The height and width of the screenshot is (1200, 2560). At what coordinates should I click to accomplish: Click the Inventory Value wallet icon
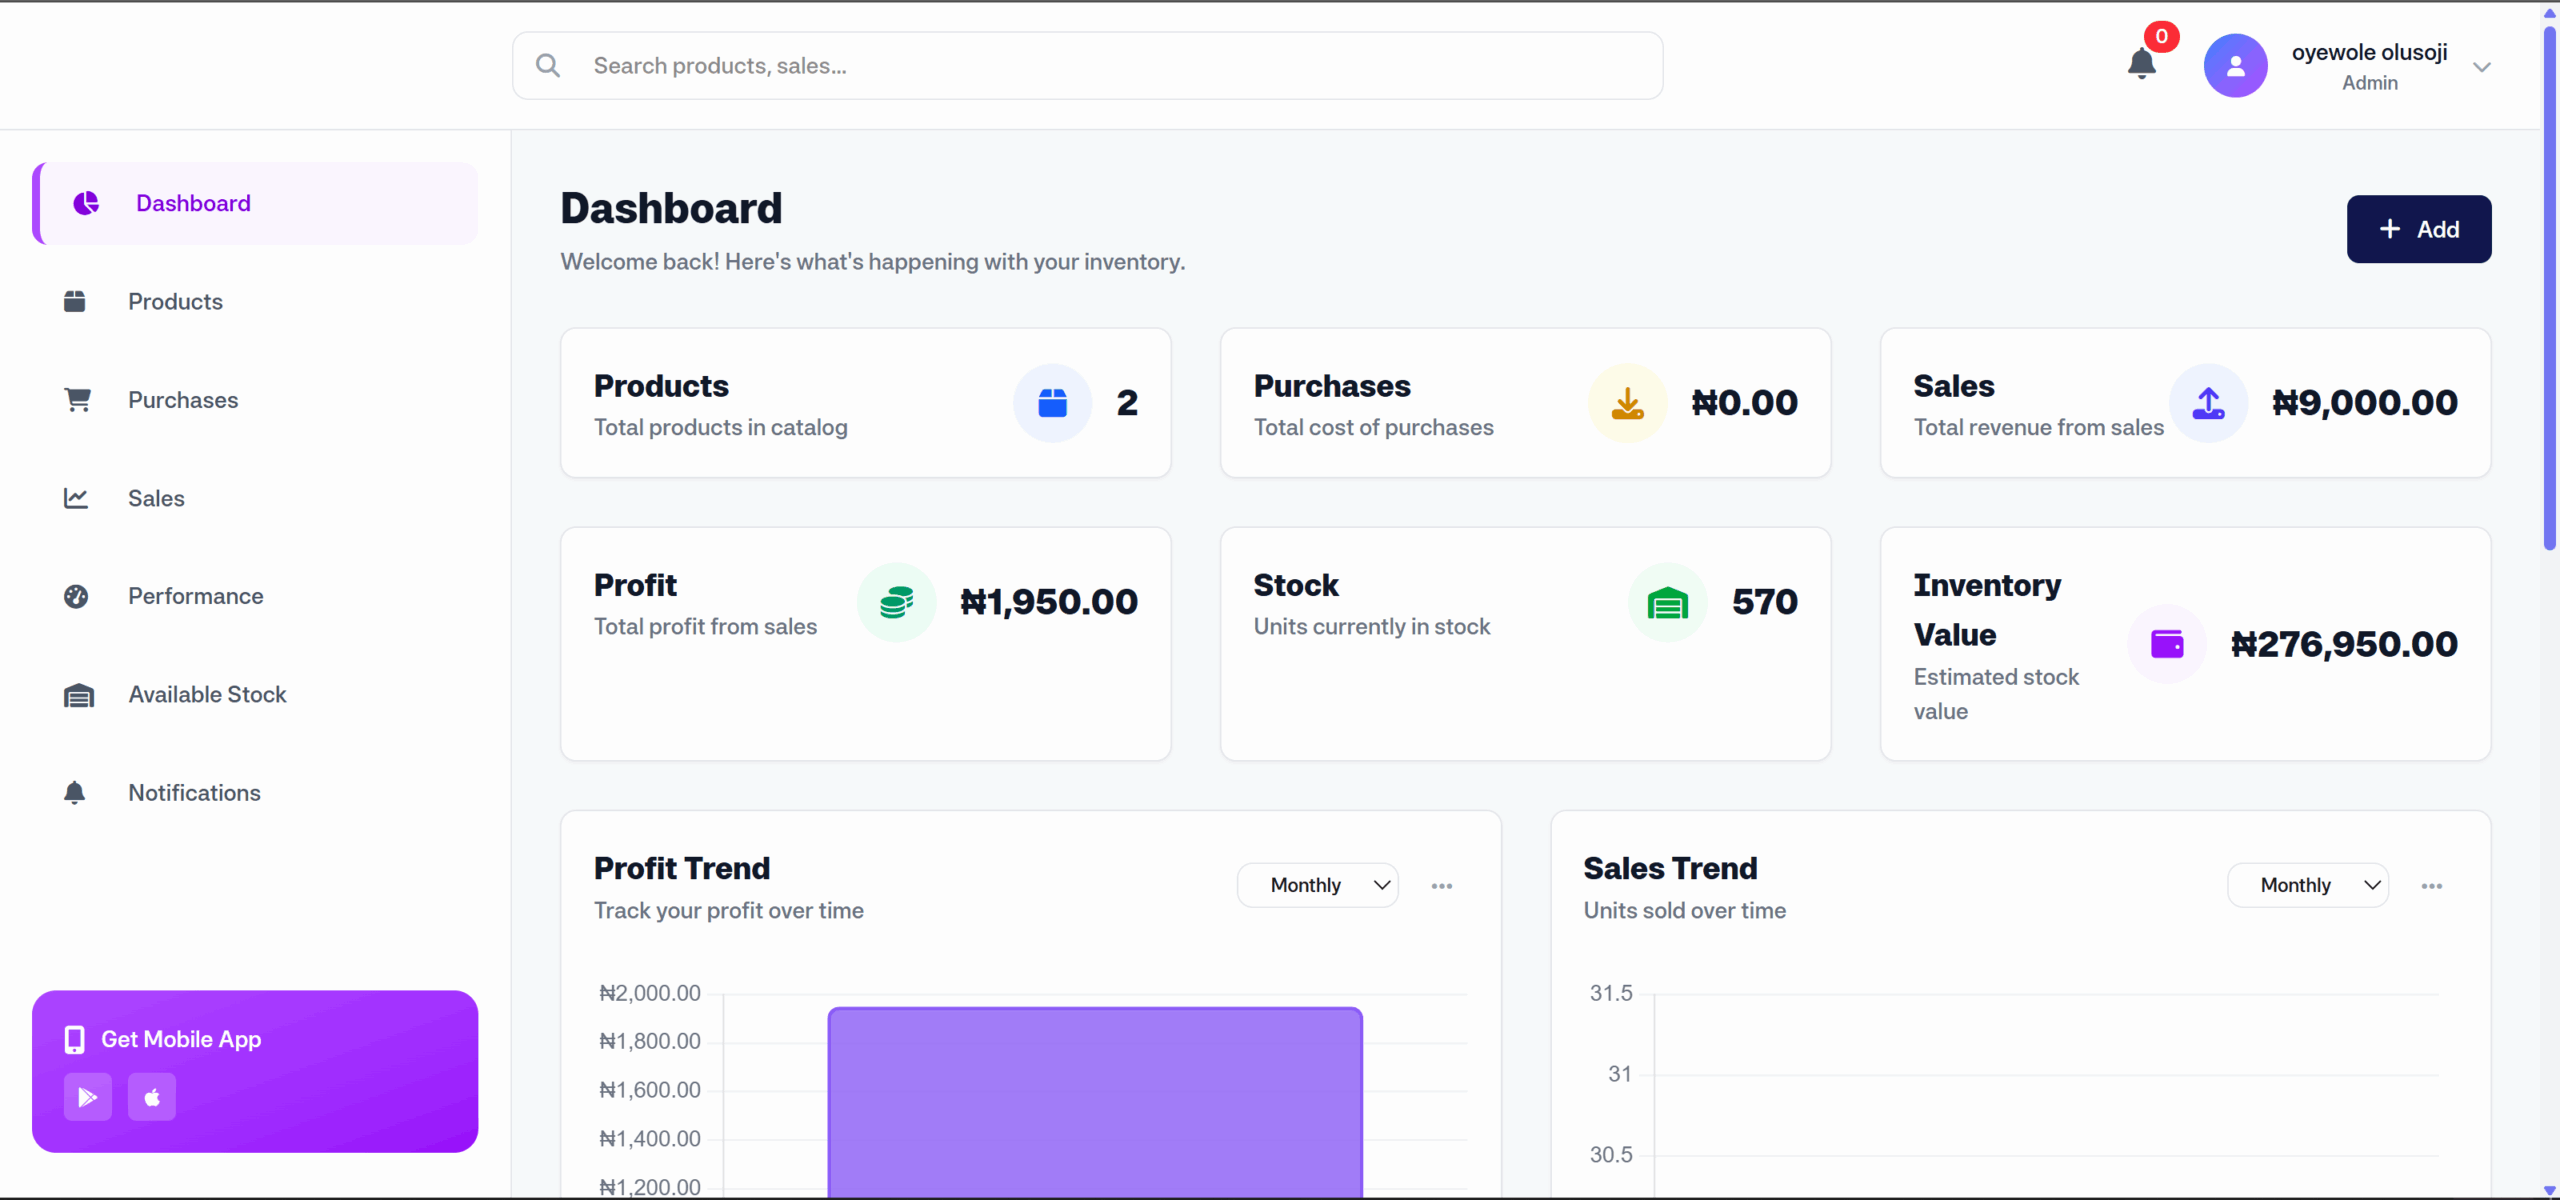[x=2167, y=644]
